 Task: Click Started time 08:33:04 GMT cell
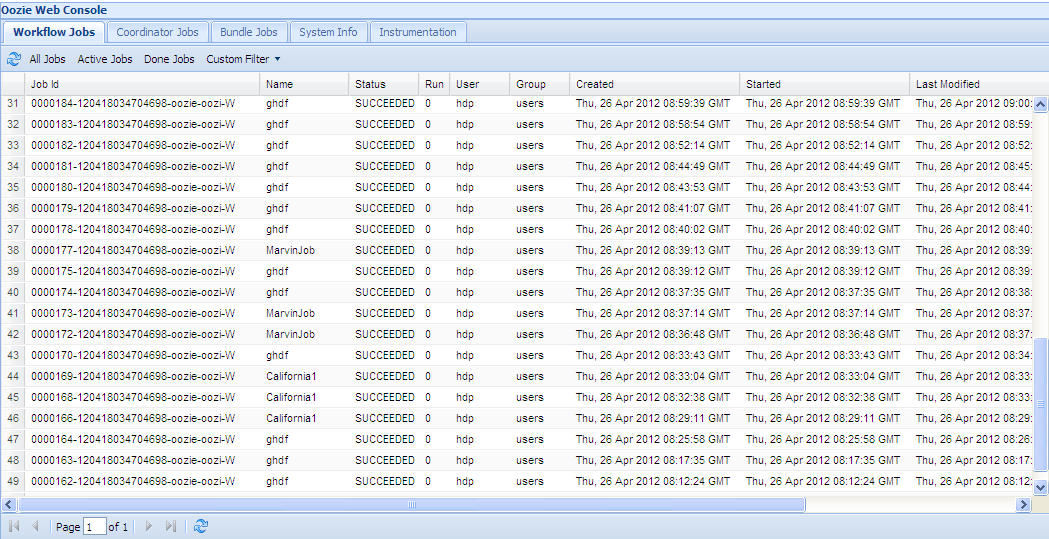[823, 376]
